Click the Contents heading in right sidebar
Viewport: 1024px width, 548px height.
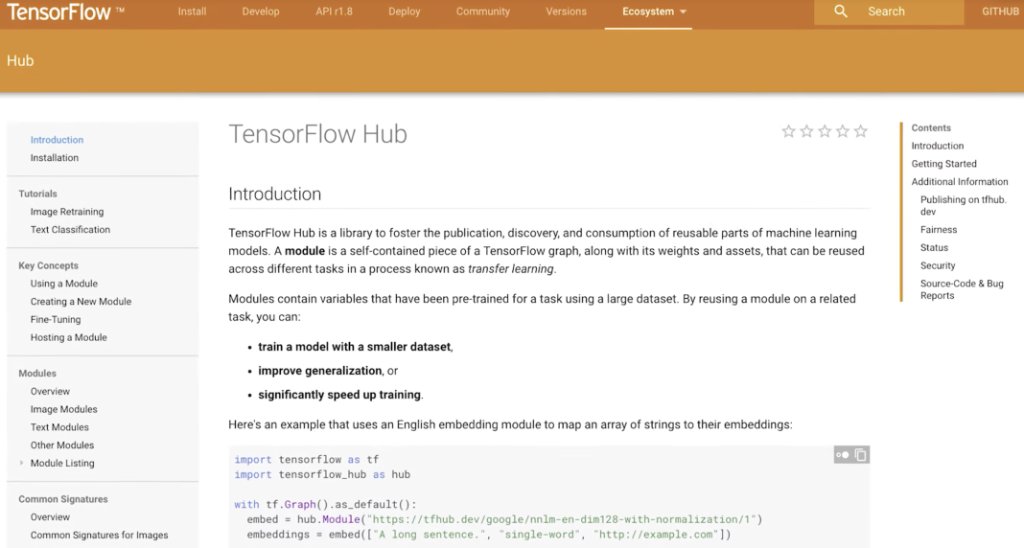[931, 128]
